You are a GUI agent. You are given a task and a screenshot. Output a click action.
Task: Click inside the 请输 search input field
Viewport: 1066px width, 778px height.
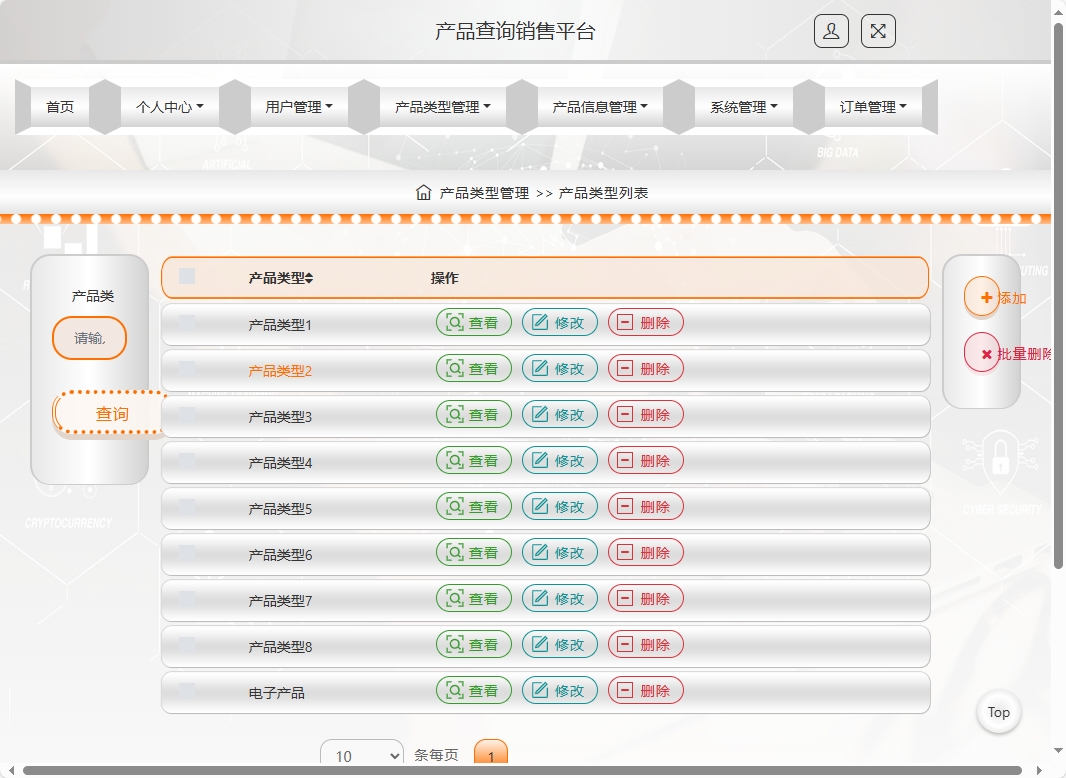coord(89,338)
